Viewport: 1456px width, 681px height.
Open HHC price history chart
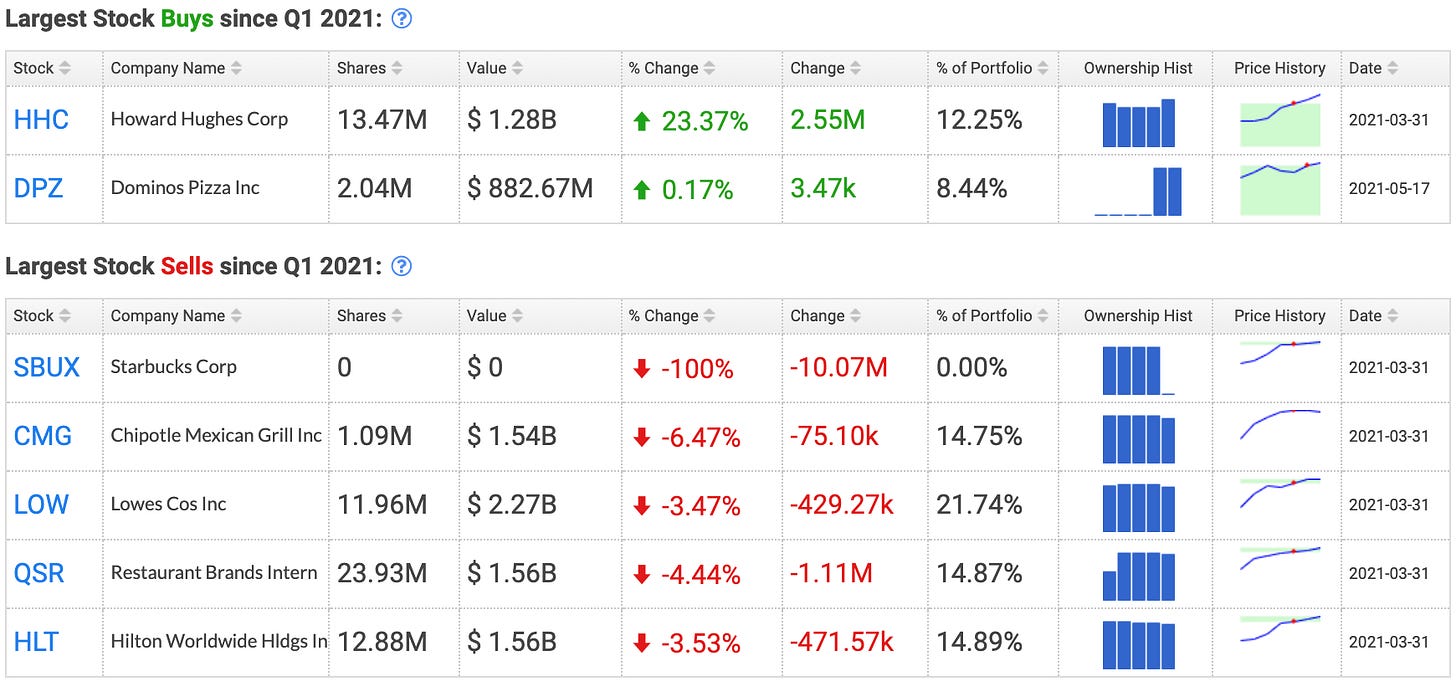point(1280,120)
